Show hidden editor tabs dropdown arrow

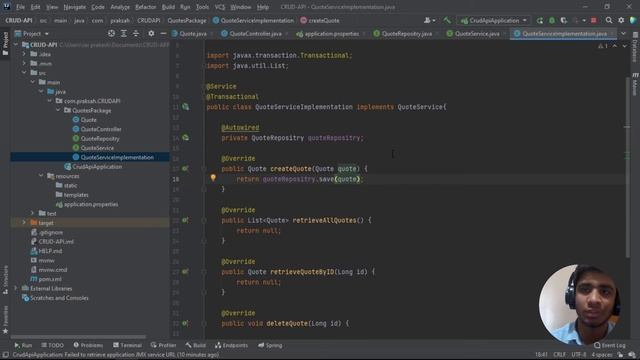(x=623, y=33)
